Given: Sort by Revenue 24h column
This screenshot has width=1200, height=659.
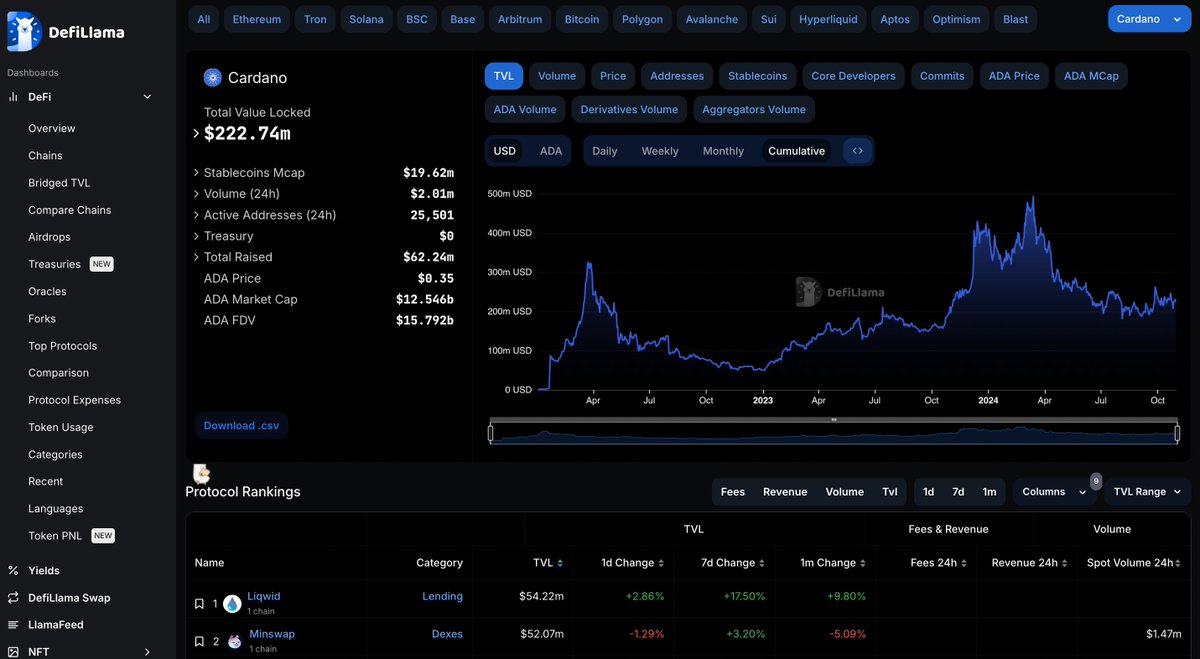Looking at the screenshot, I should pyautogui.click(x=1030, y=563).
